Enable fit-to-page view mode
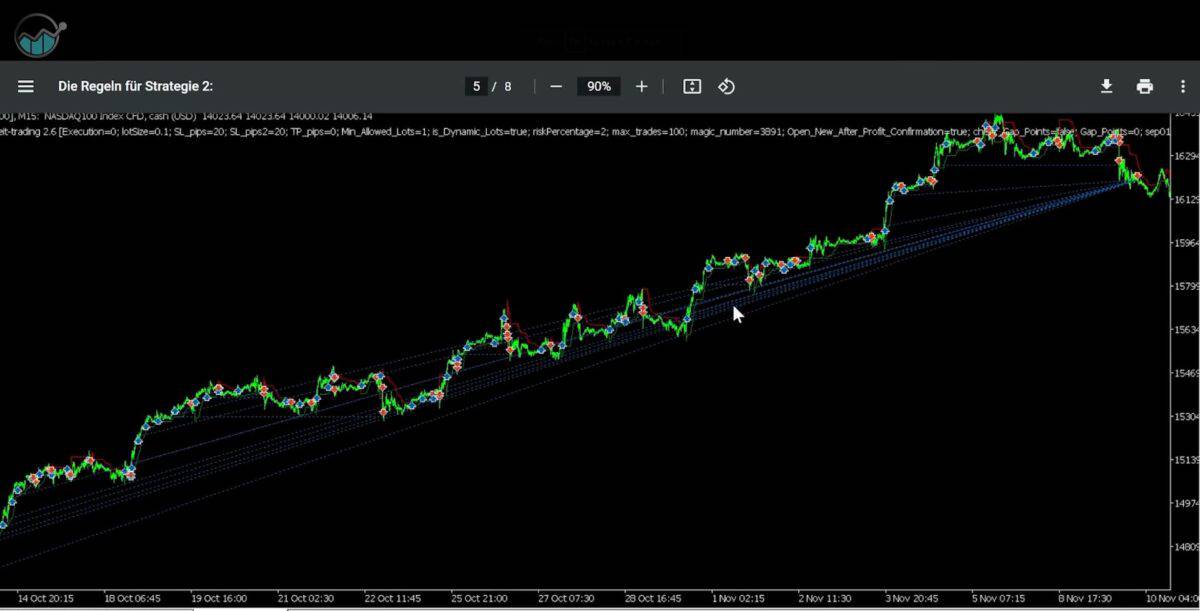Image resolution: width=1200 pixels, height=611 pixels. 691,86
